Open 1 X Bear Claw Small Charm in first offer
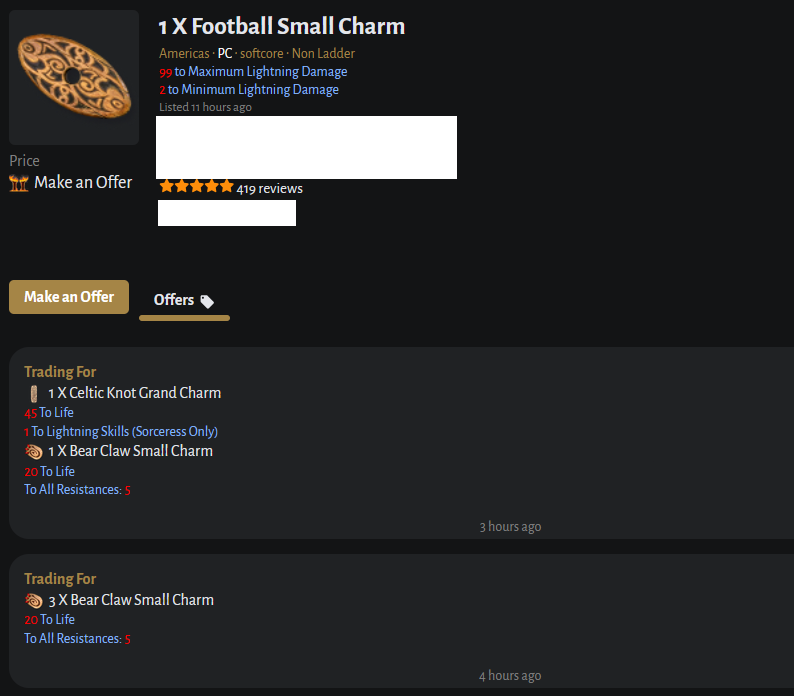 click(131, 451)
